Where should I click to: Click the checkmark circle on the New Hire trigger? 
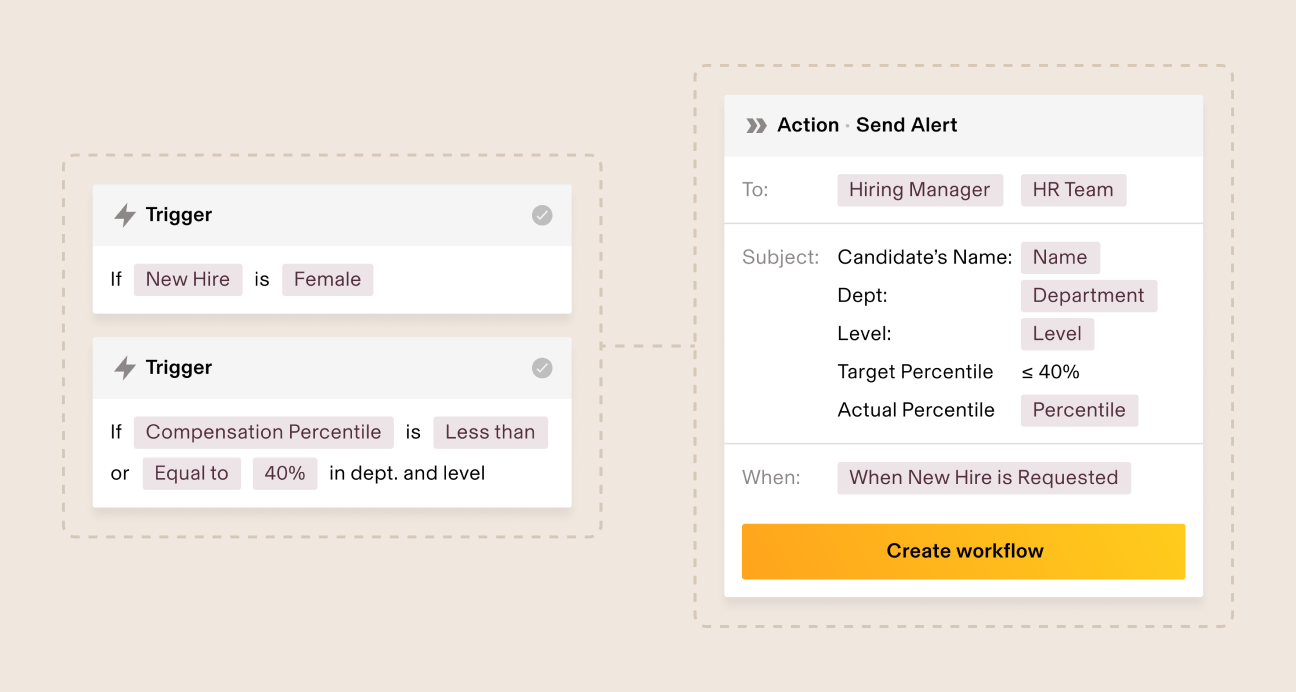point(541,214)
